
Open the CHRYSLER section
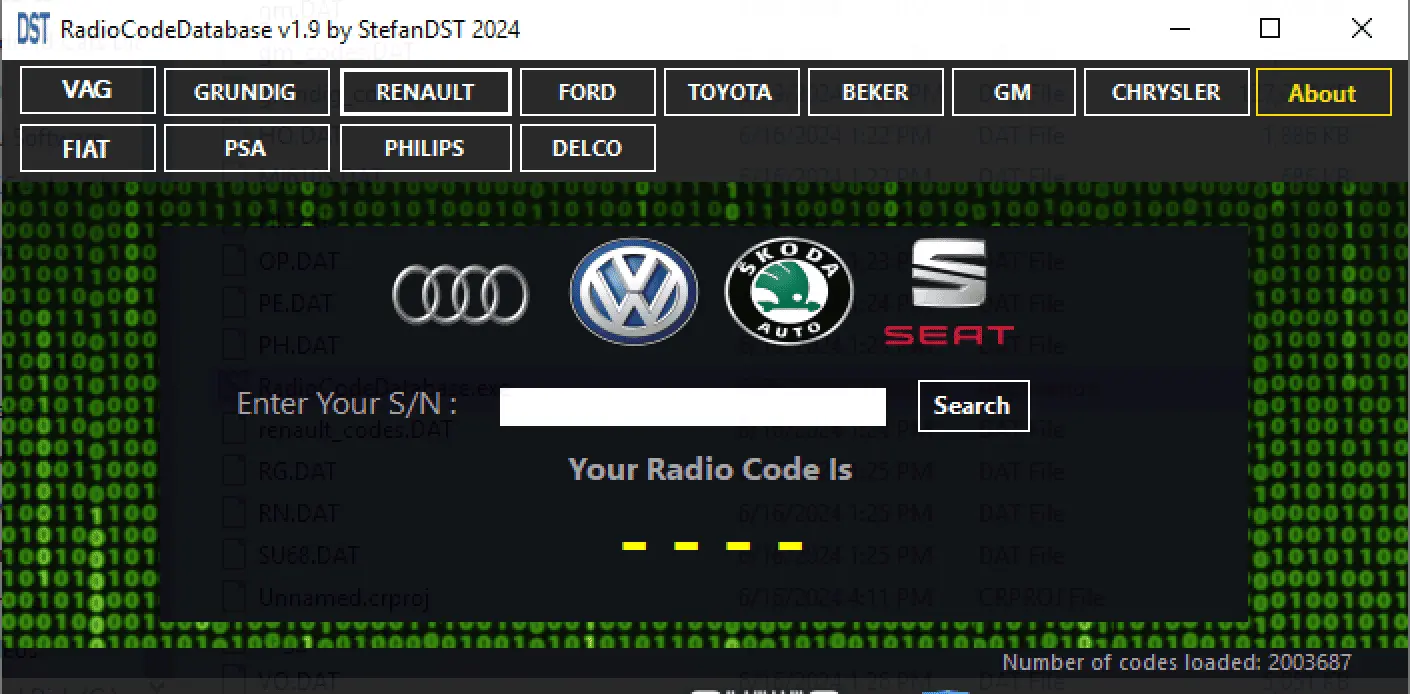tap(1166, 92)
